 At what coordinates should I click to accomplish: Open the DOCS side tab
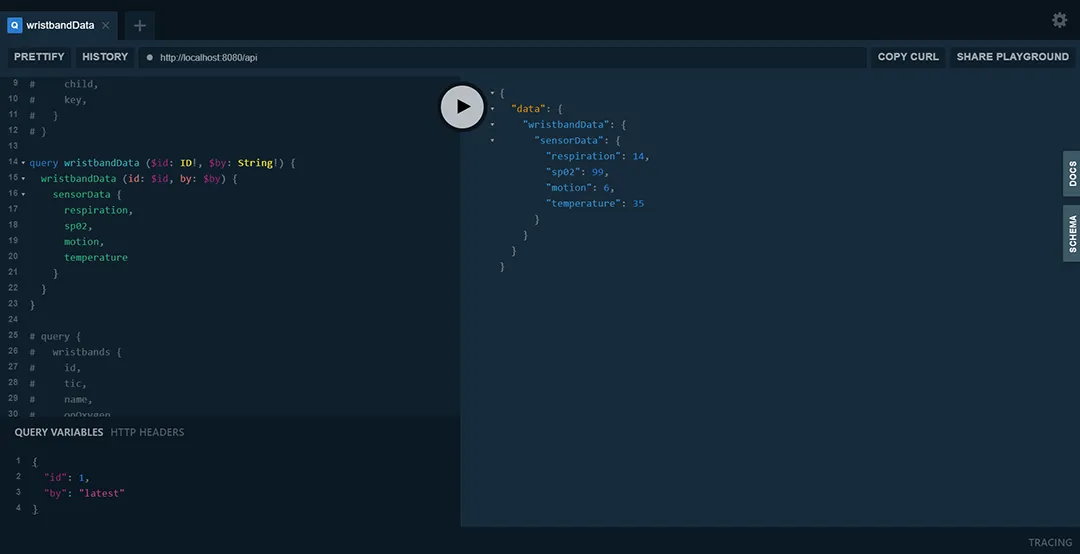click(x=1072, y=174)
